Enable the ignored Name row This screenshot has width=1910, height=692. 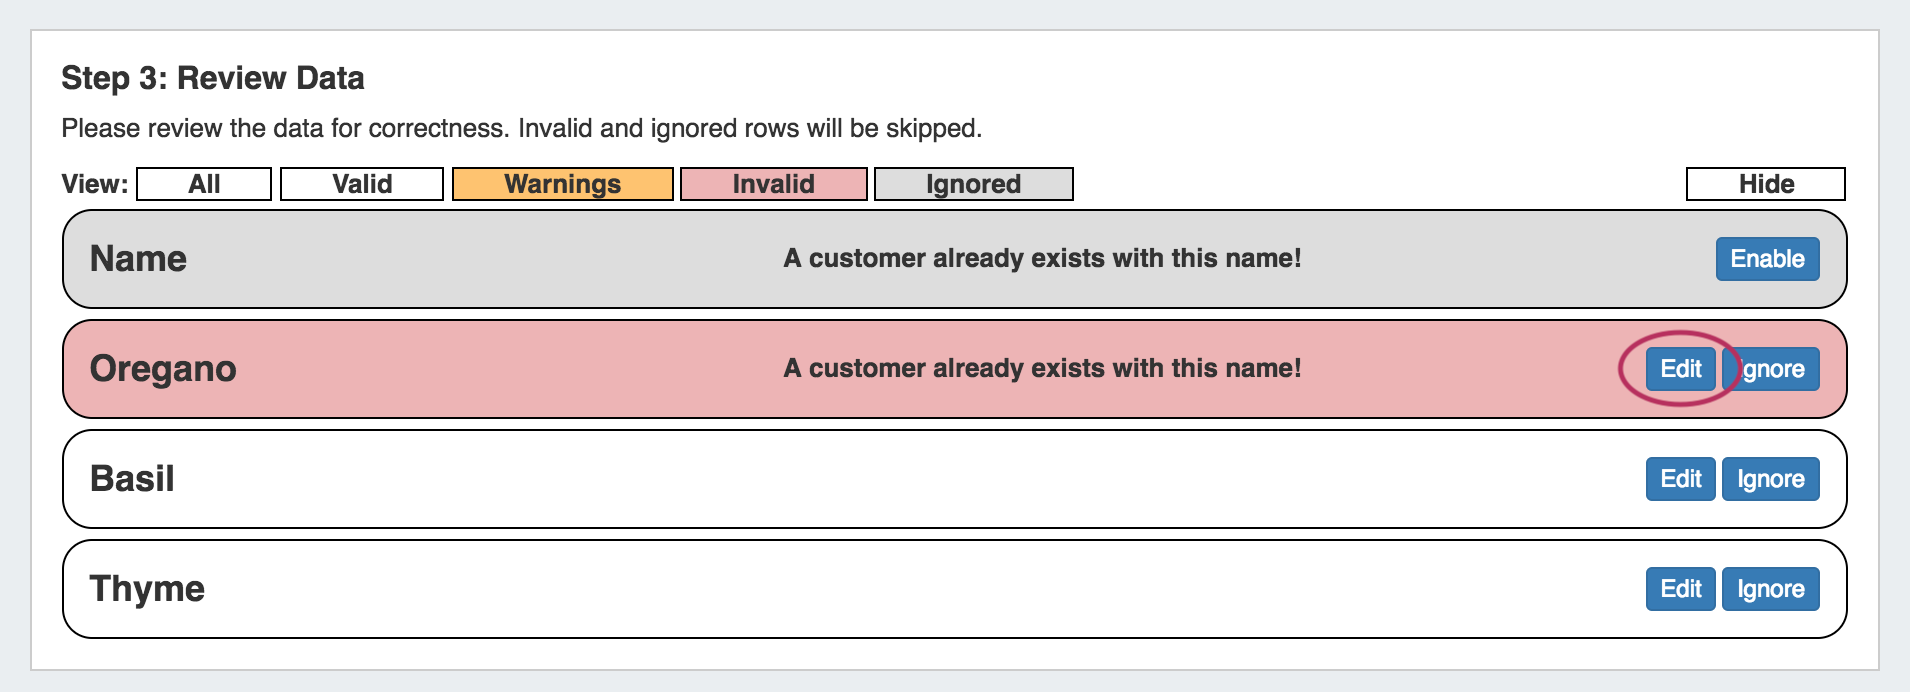[x=1767, y=259]
